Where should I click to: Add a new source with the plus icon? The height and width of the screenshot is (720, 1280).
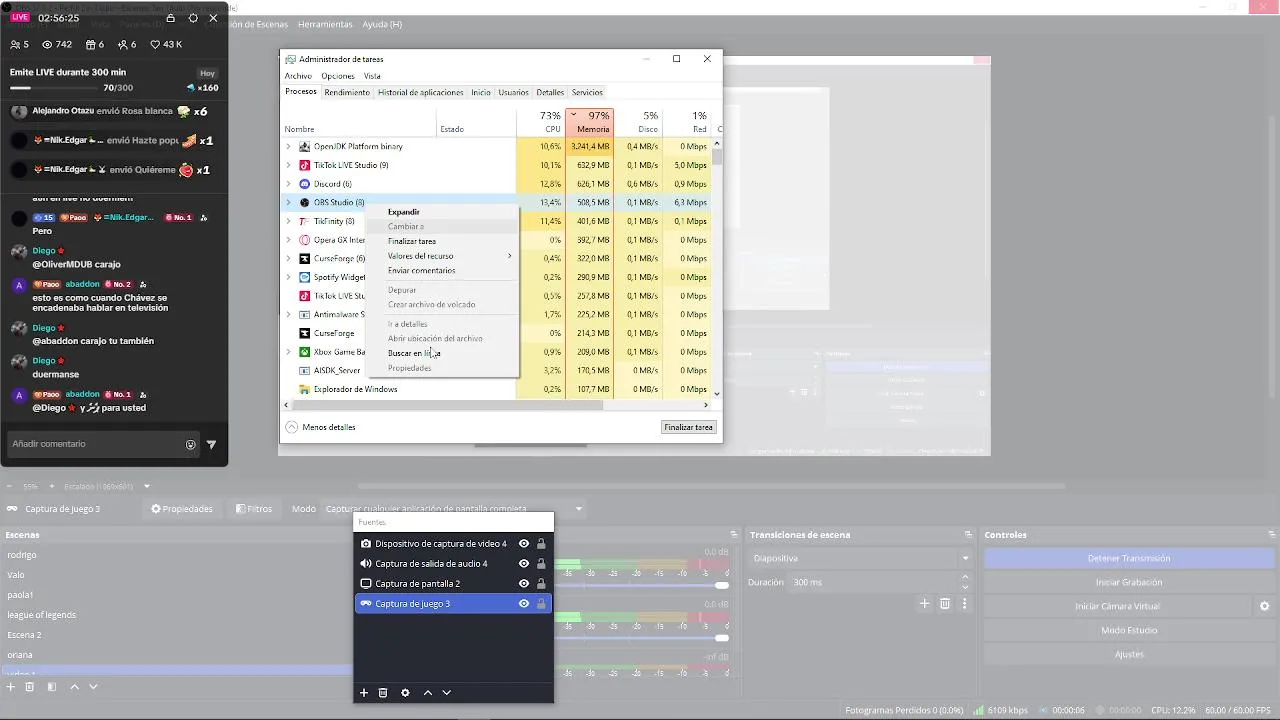click(364, 692)
